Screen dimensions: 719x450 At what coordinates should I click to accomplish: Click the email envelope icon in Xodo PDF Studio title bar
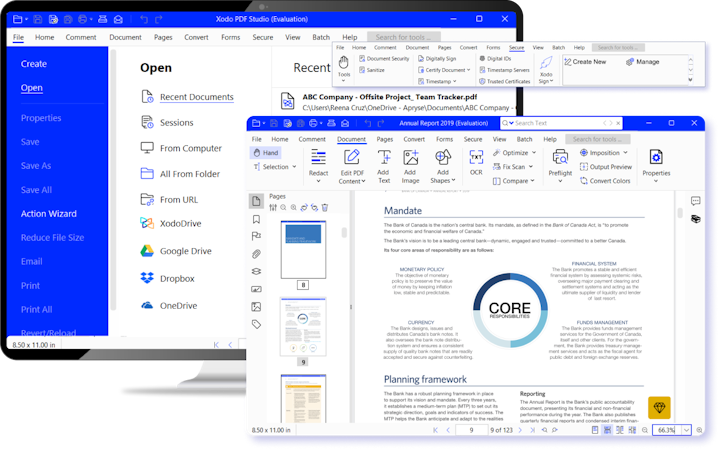(118, 19)
